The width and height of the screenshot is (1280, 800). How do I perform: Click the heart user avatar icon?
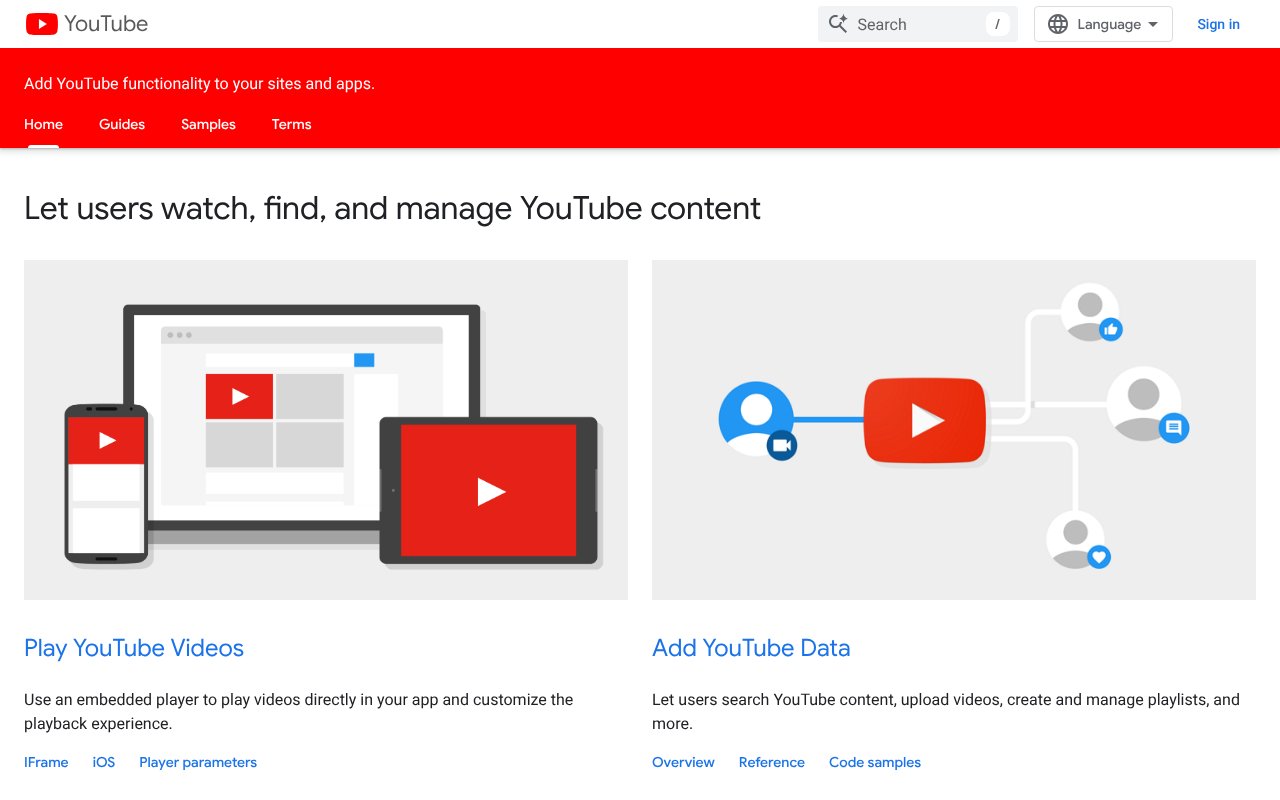(x=1077, y=540)
